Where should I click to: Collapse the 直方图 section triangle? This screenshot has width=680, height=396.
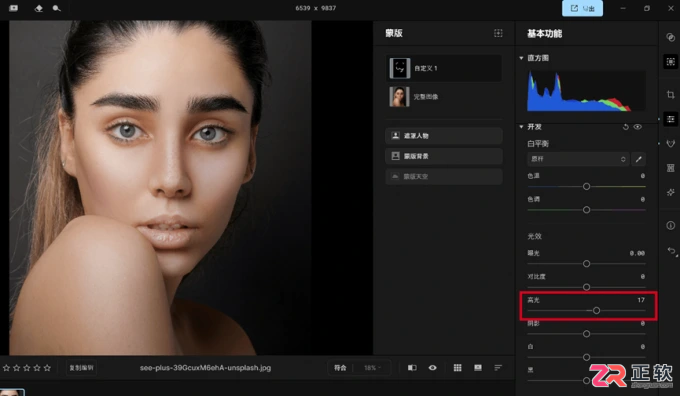521,58
